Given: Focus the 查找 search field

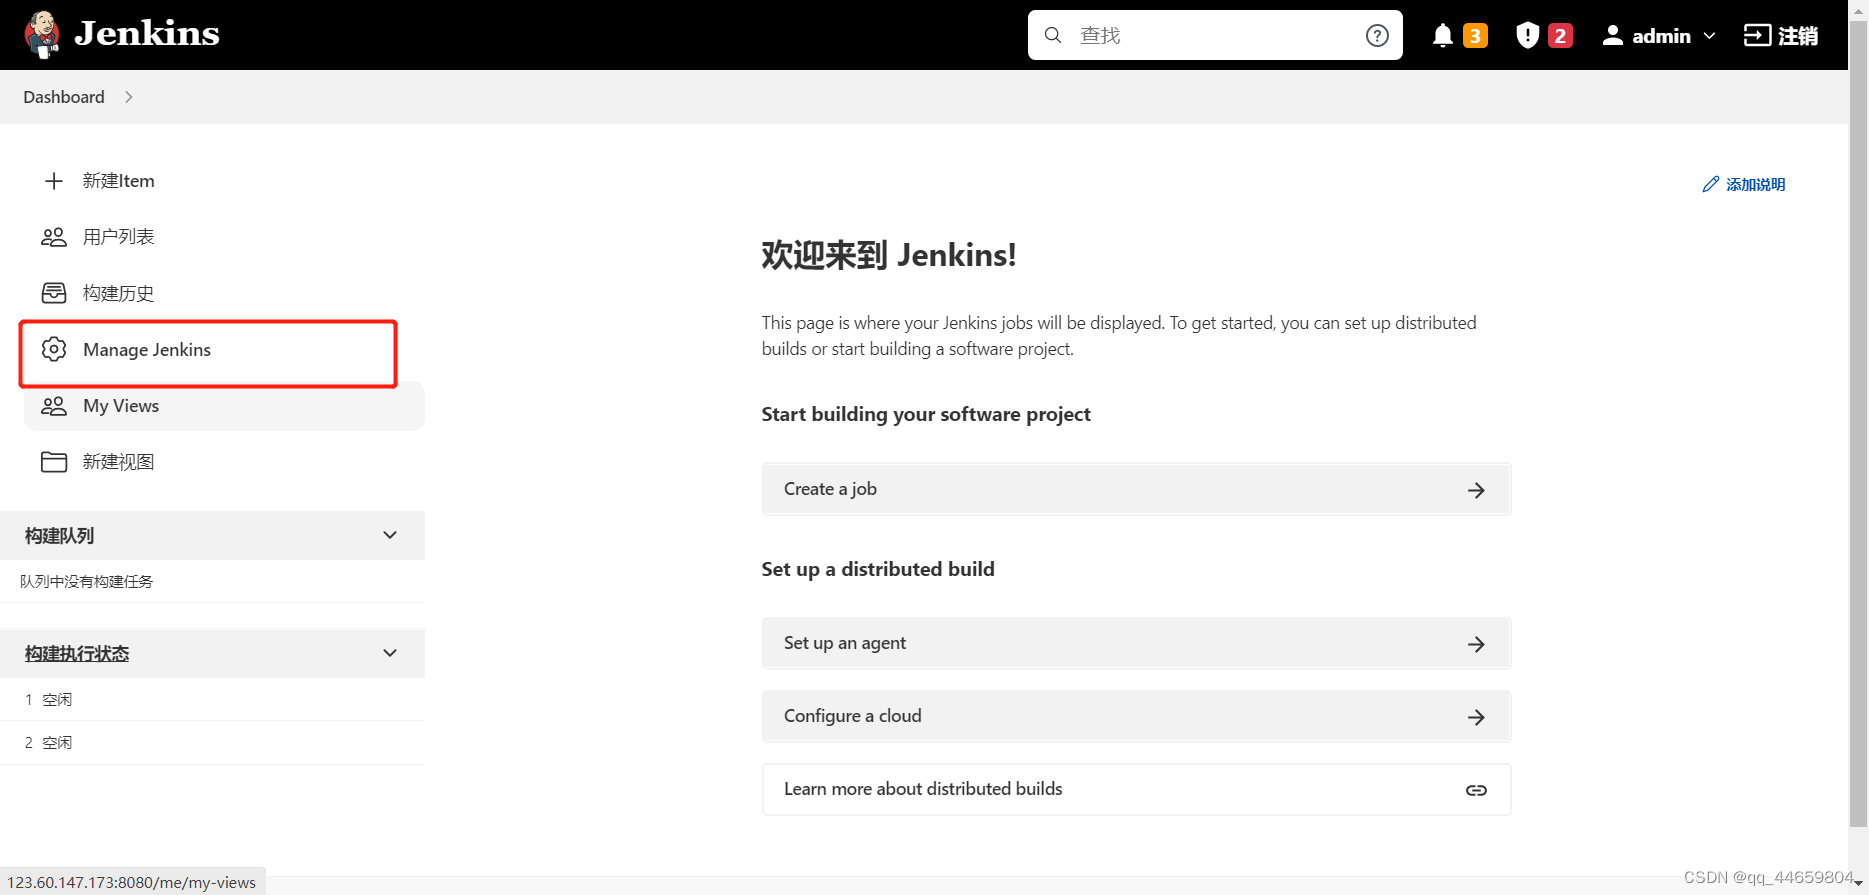Looking at the screenshot, I should tap(1215, 35).
